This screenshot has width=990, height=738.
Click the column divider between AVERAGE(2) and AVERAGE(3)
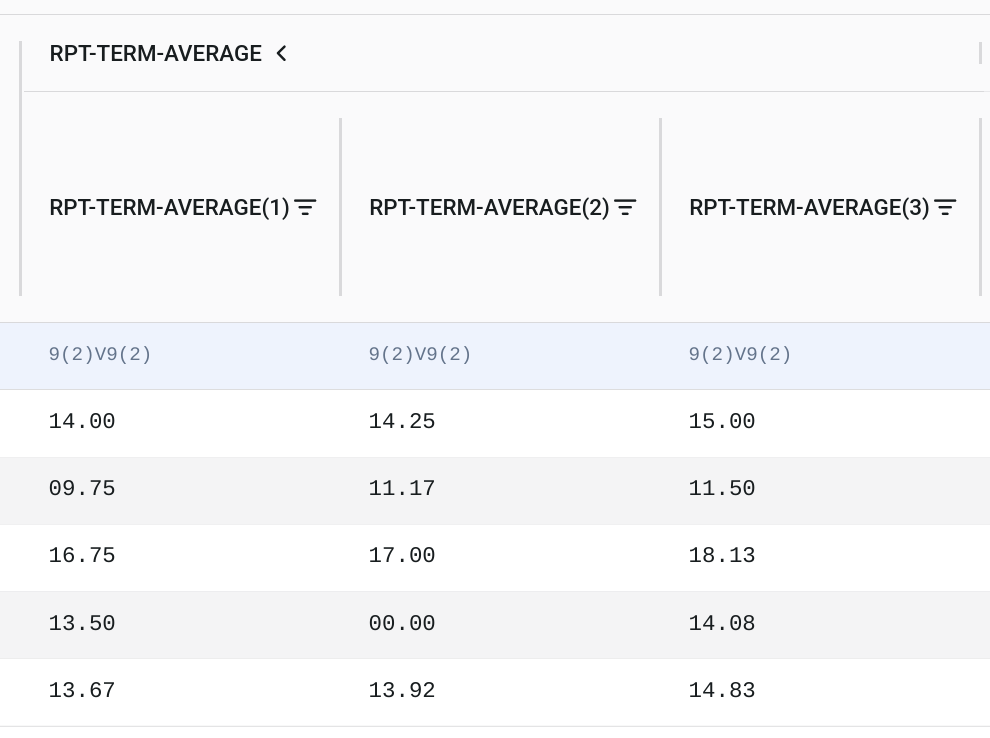[660, 207]
